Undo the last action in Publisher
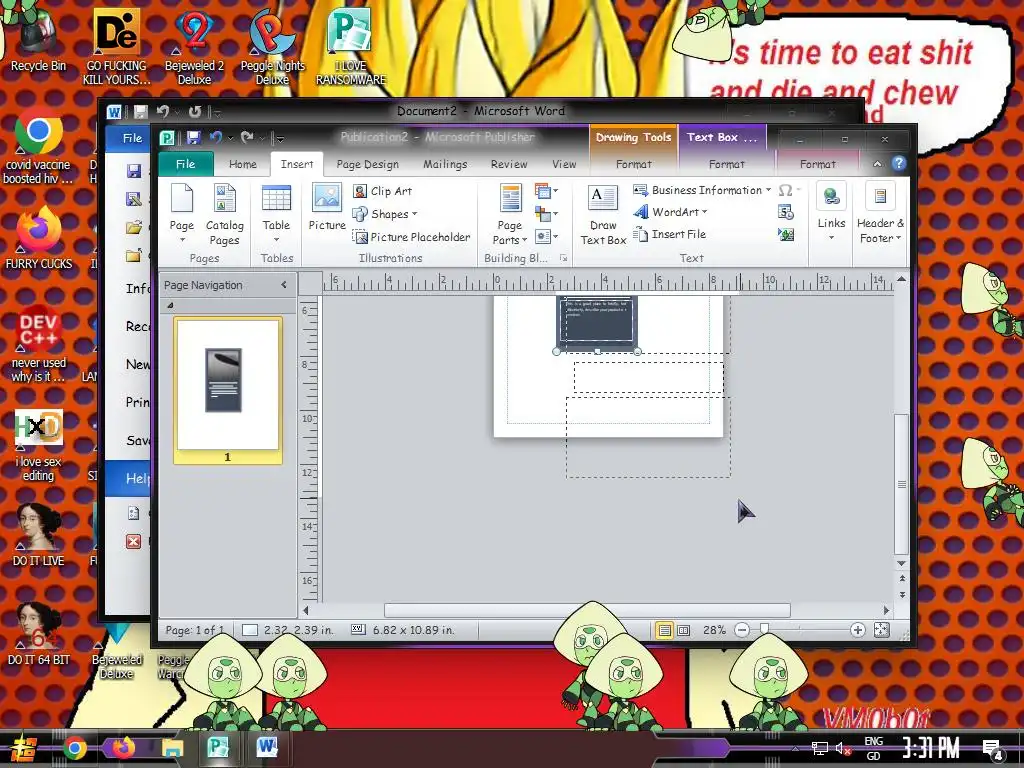 [x=216, y=138]
